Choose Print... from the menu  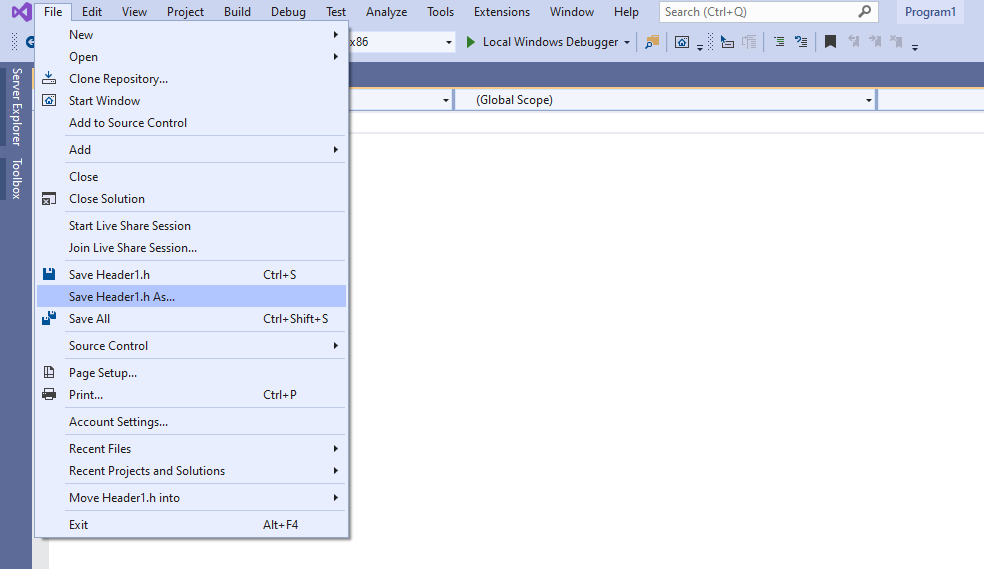click(x=191, y=394)
